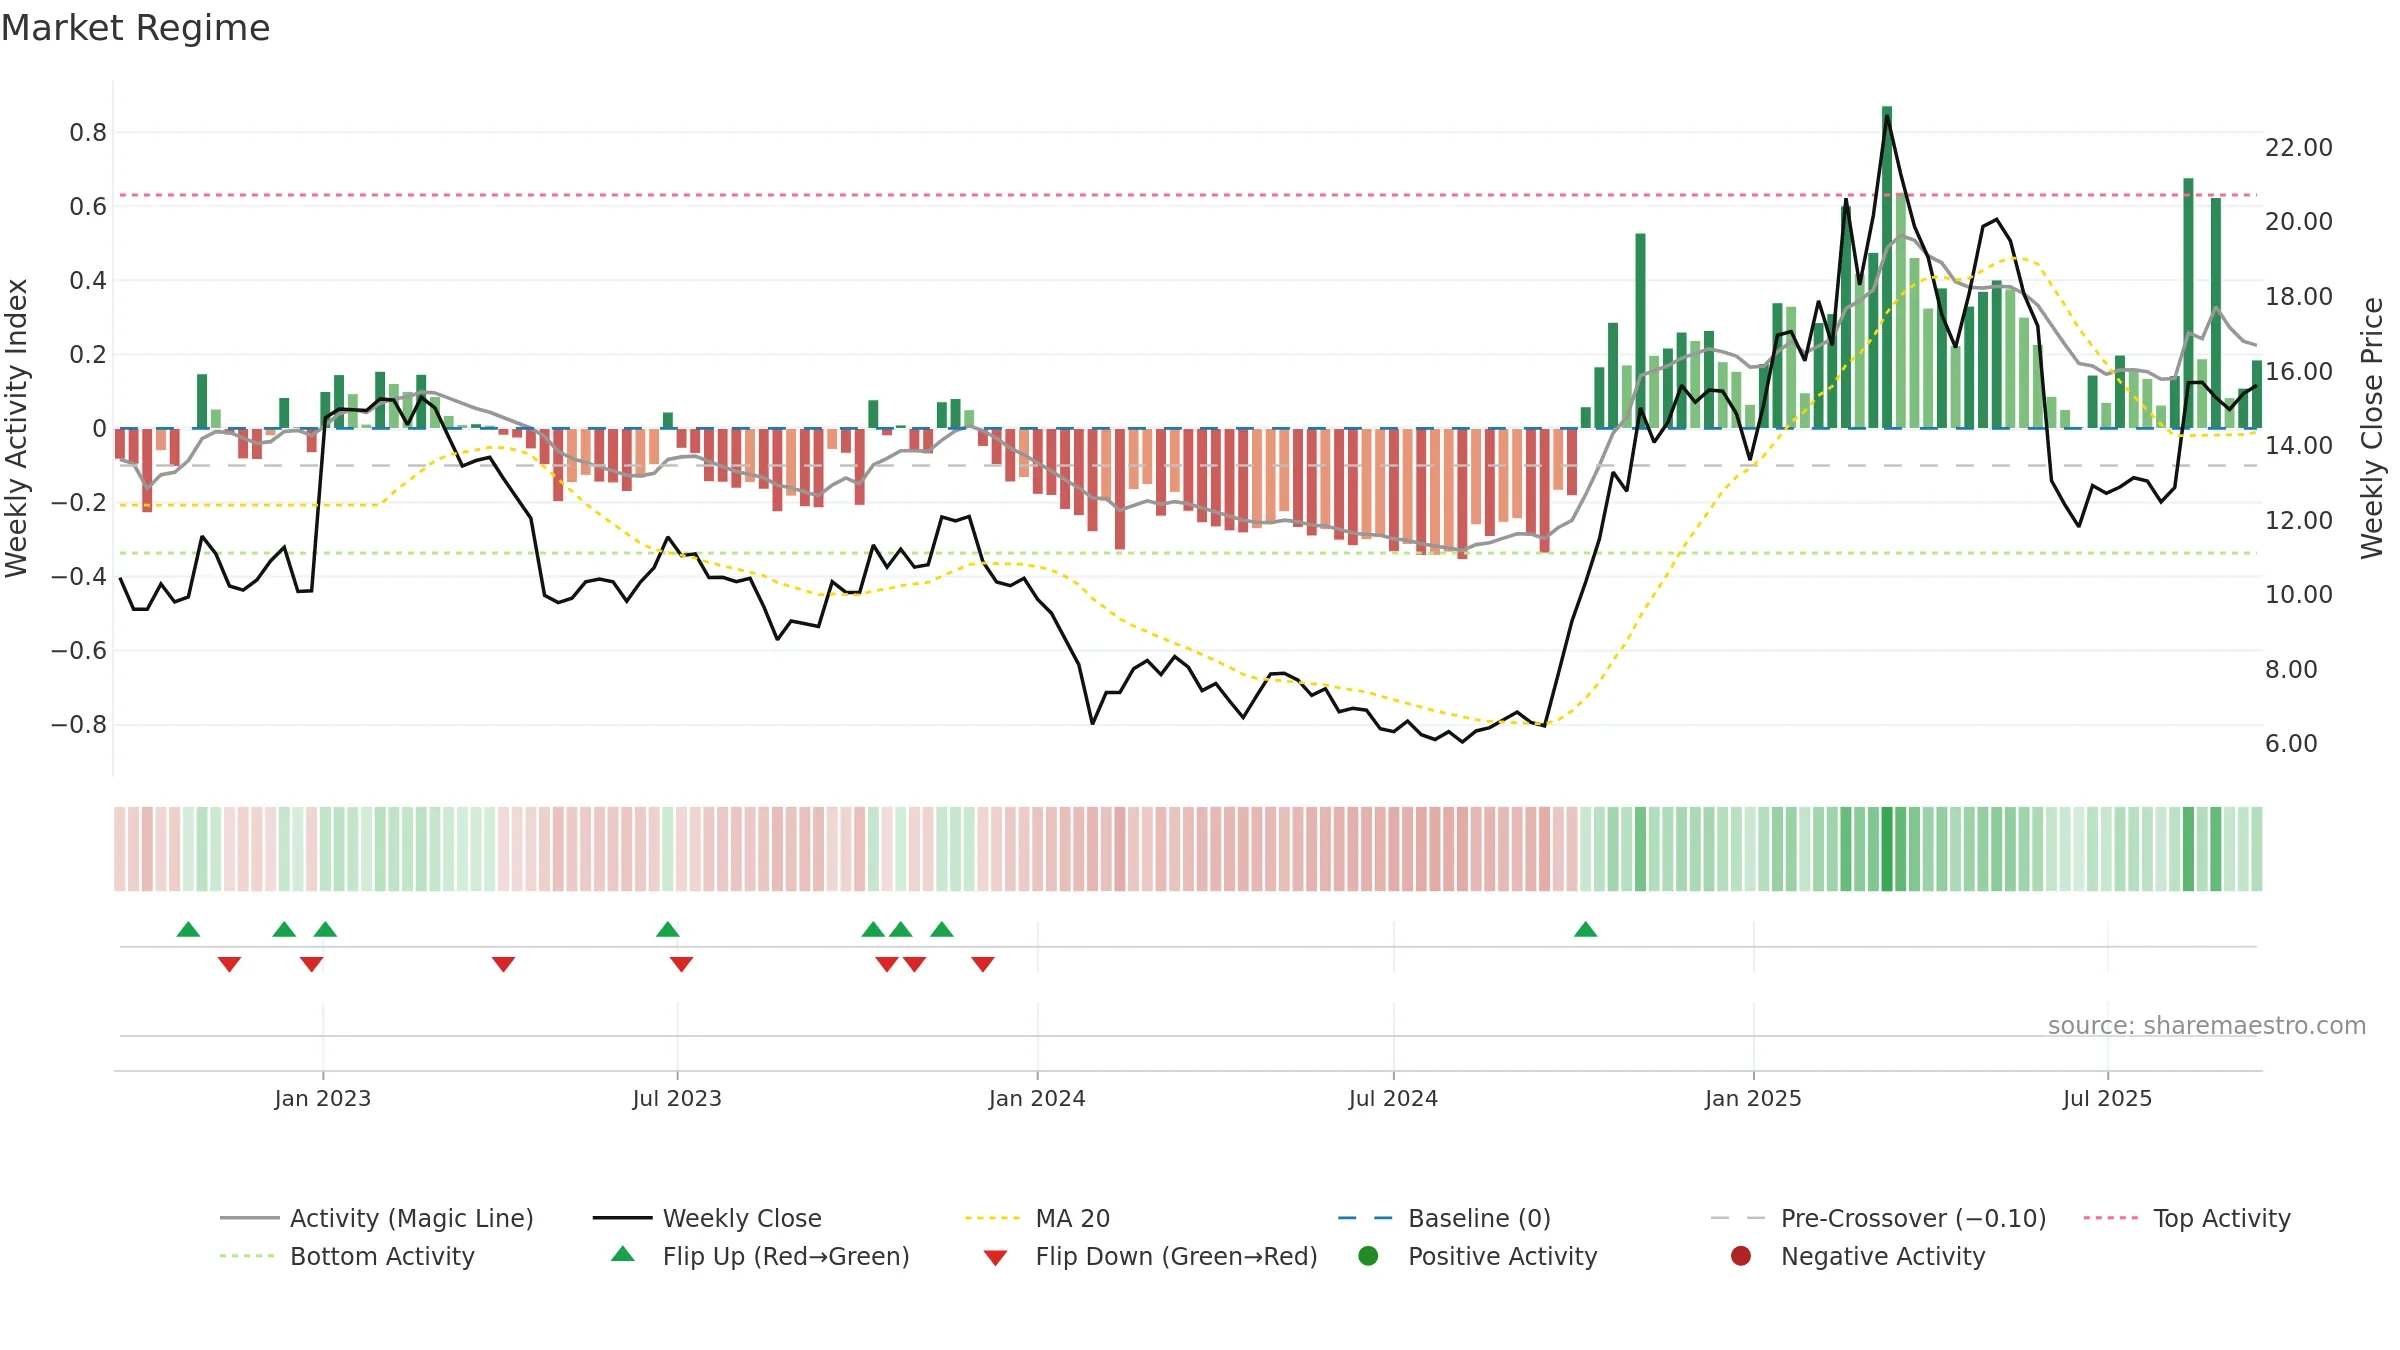The height and width of the screenshot is (1350, 2400).
Task: Click the Baseline (0) legend entry
Action: (x=1444, y=1218)
